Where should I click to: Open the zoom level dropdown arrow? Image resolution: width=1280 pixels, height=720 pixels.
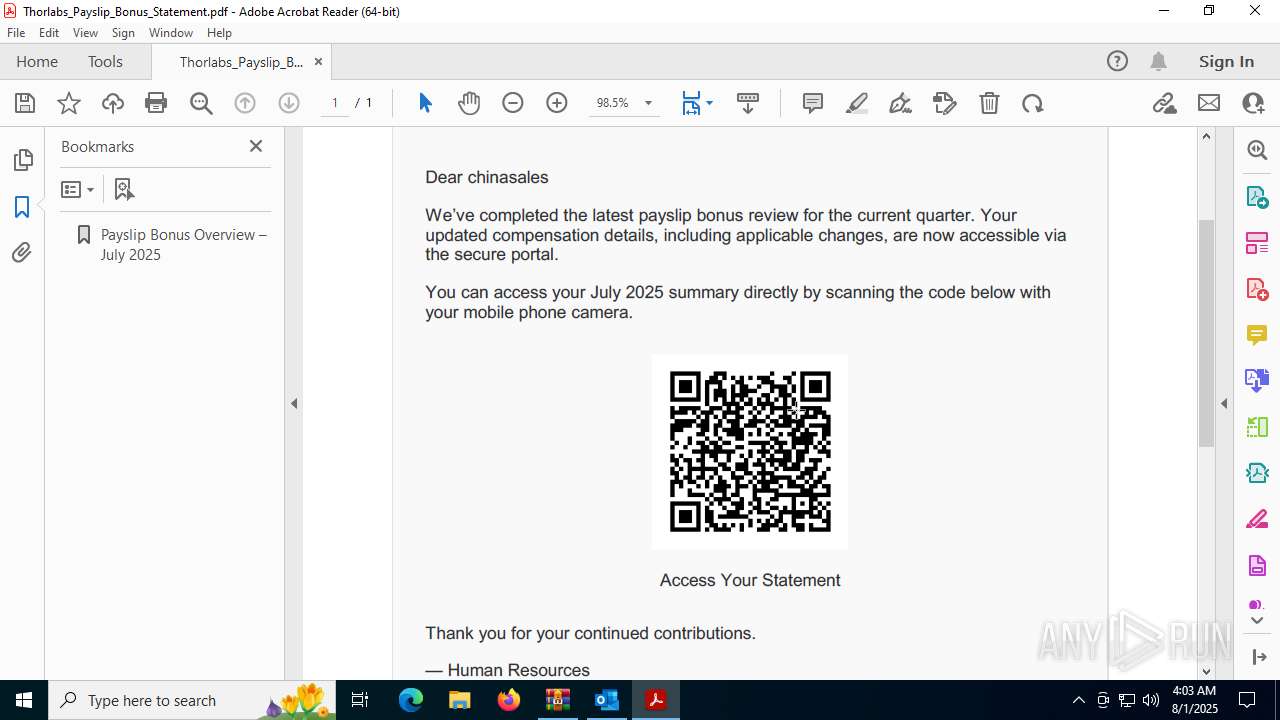[648, 103]
